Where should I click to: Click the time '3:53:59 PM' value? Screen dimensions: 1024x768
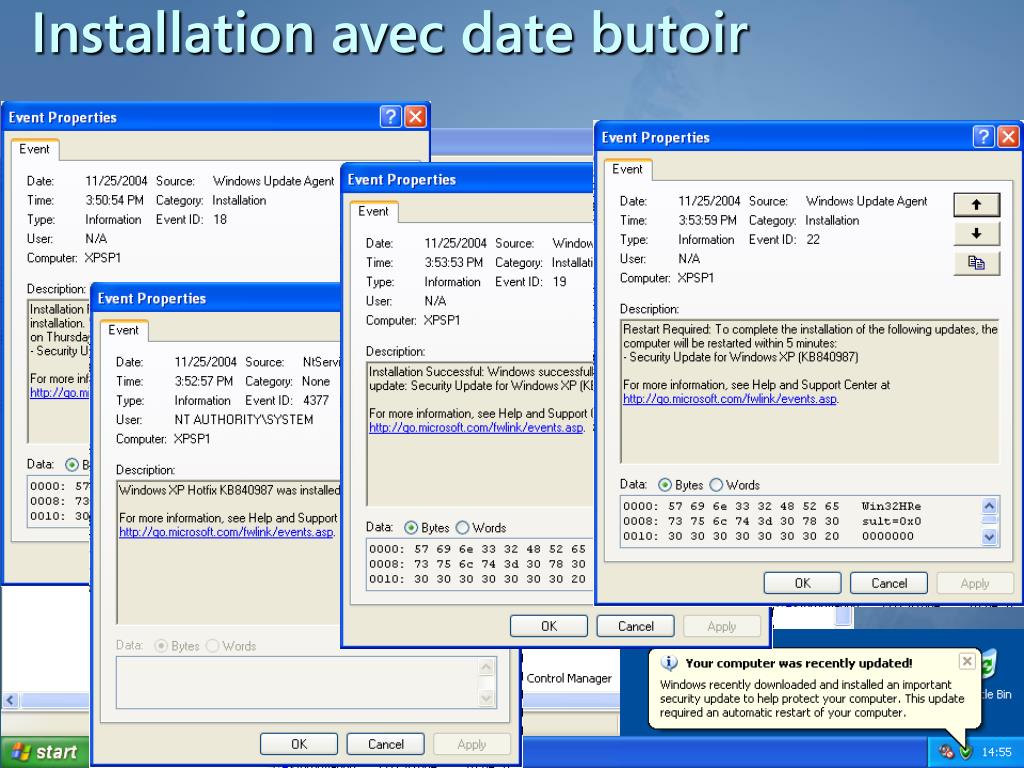click(707, 220)
